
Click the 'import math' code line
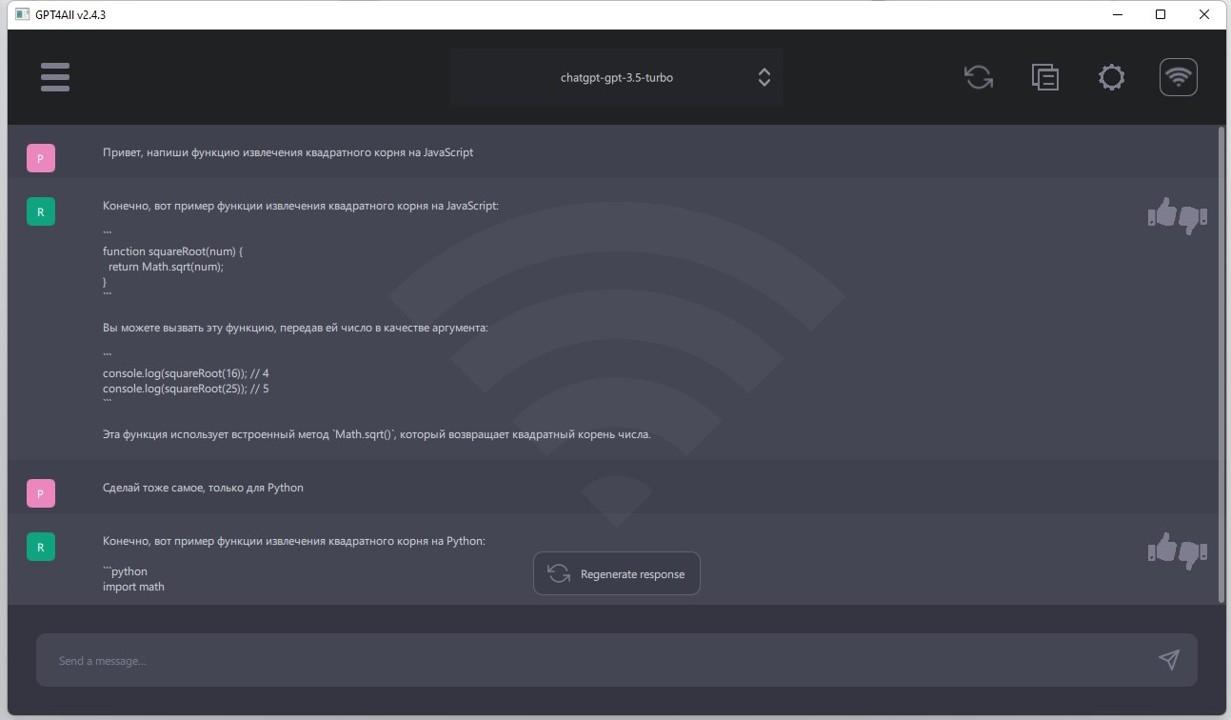[x=133, y=587]
